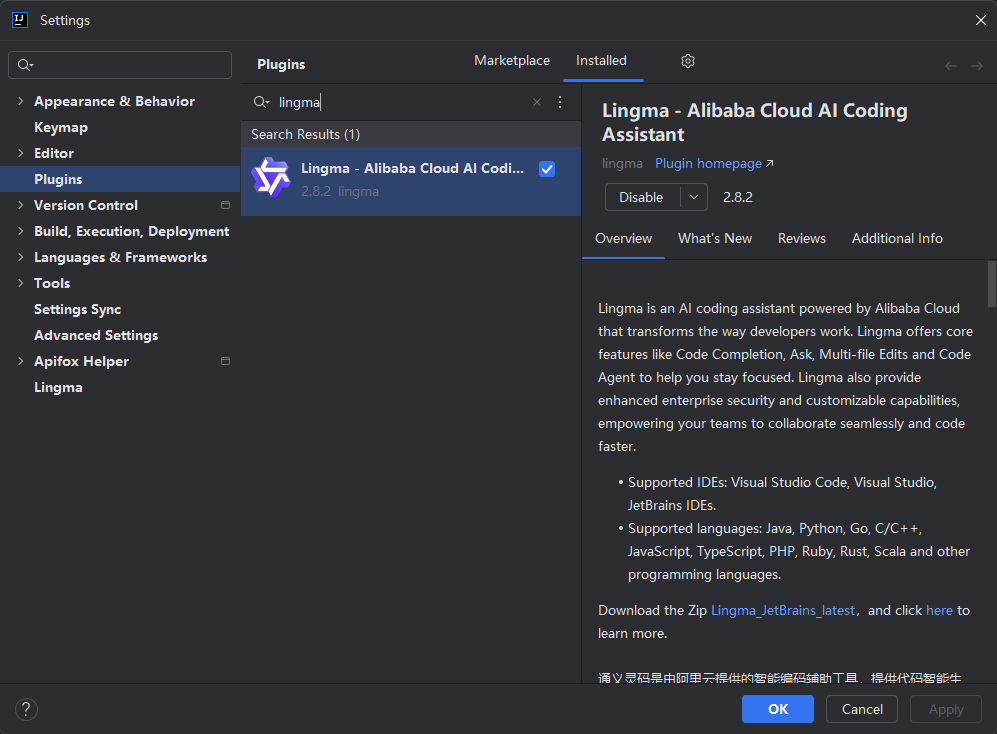Expand the Version Control settings node
Screen dimensions: 997x734
point(20,205)
